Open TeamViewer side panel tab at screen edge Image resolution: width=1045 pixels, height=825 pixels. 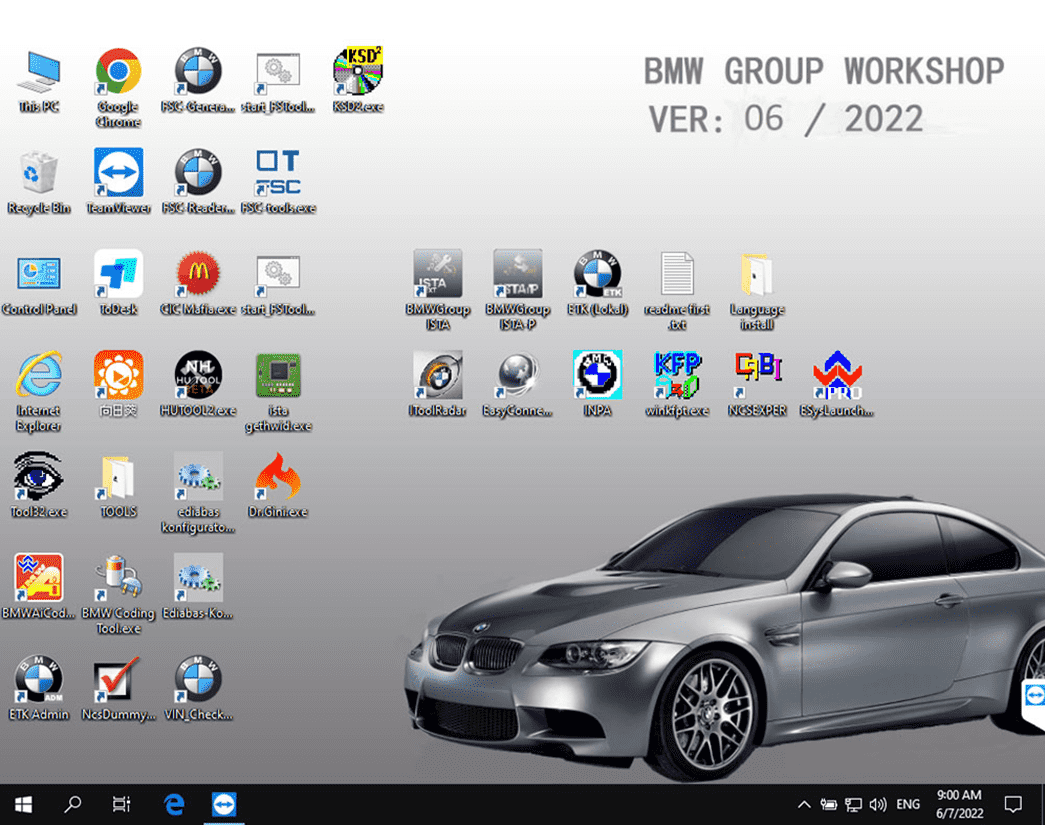1034,697
